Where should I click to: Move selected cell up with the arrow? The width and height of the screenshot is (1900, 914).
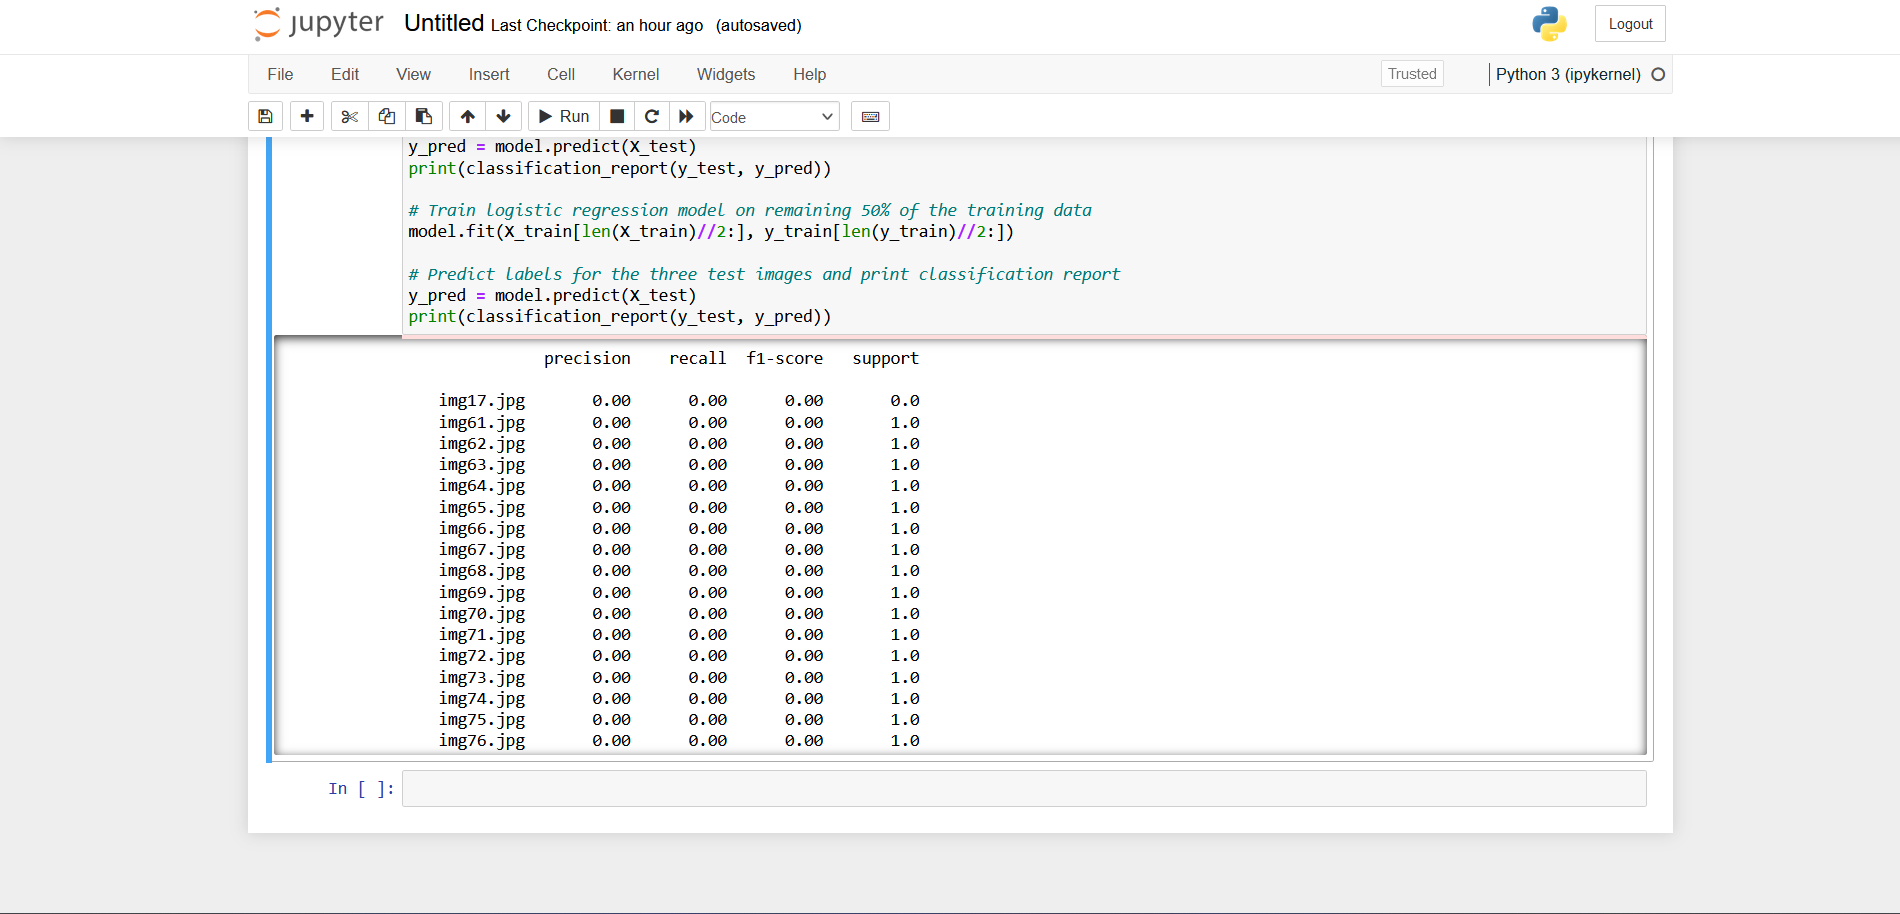[467, 117]
